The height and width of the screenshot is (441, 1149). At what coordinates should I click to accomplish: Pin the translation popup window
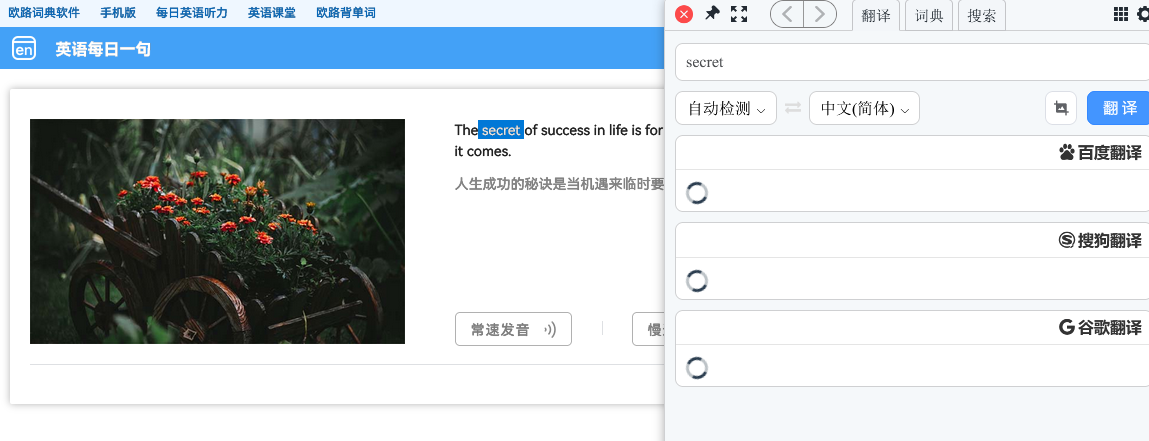[712, 14]
